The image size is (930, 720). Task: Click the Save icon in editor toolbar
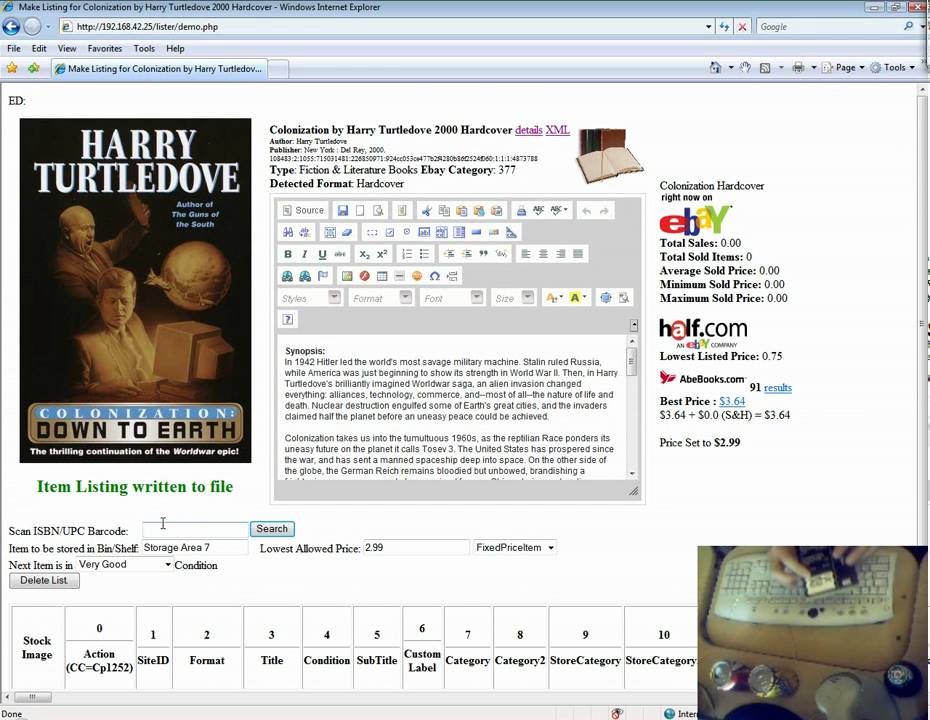[343, 211]
